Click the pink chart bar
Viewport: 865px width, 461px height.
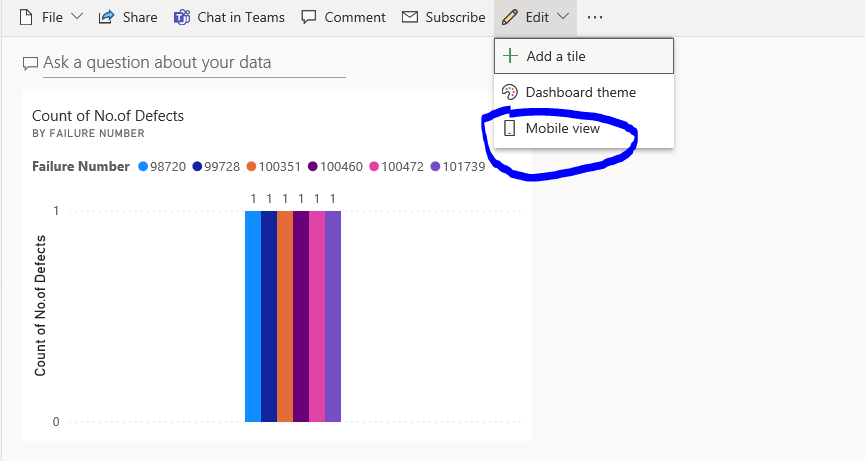pos(317,316)
